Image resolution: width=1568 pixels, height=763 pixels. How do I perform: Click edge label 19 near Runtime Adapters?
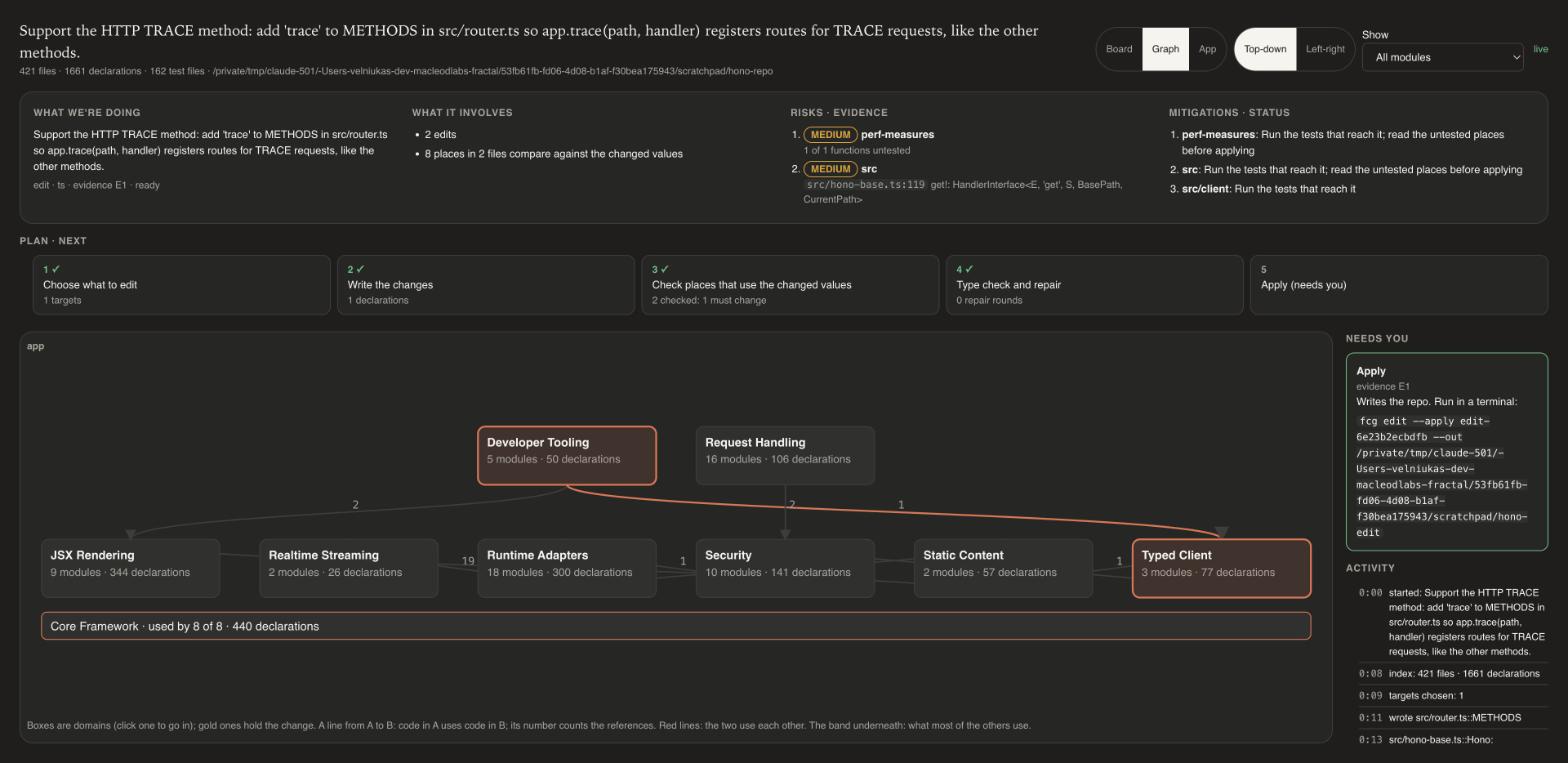[x=467, y=561]
